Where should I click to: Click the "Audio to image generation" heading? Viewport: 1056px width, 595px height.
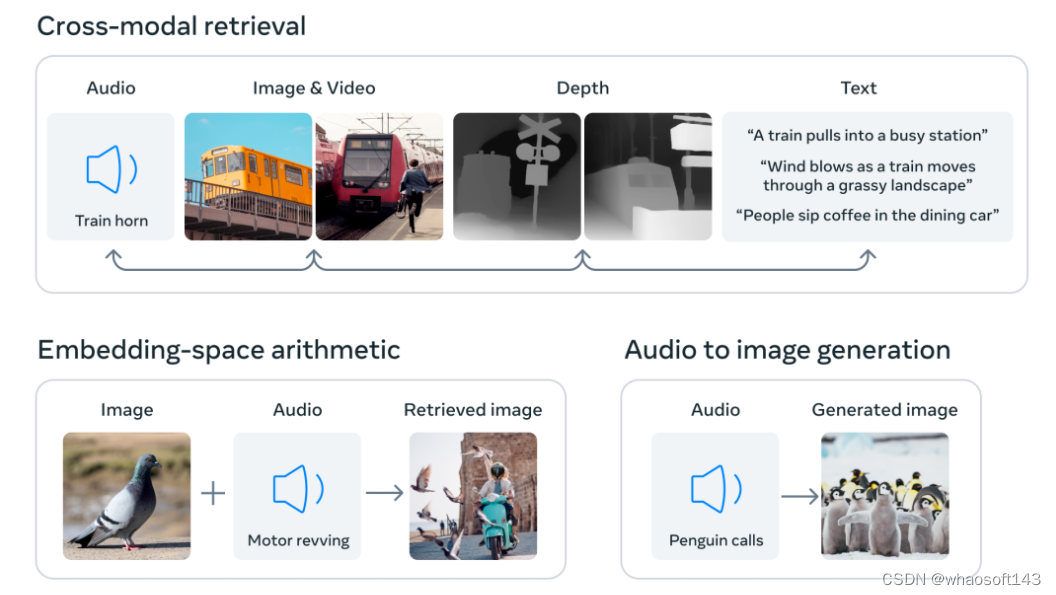coord(787,350)
